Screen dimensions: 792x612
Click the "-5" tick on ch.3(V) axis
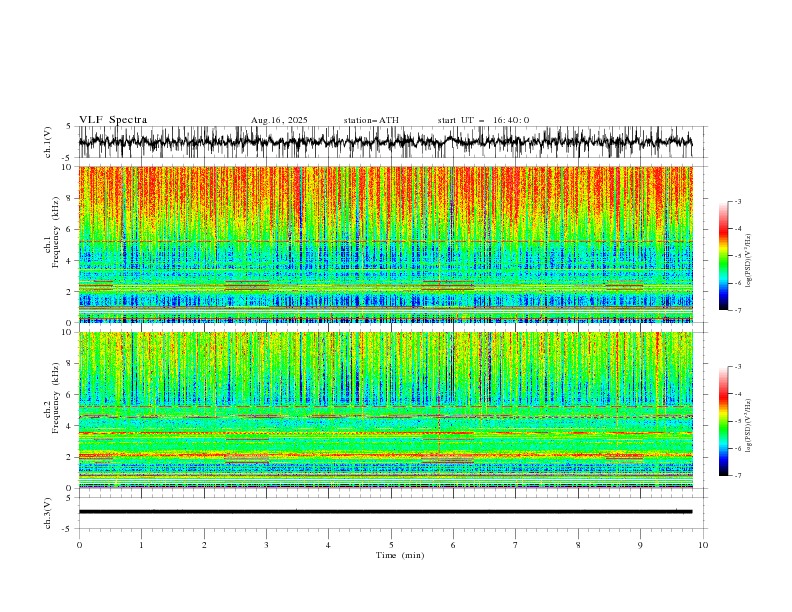tap(67, 529)
